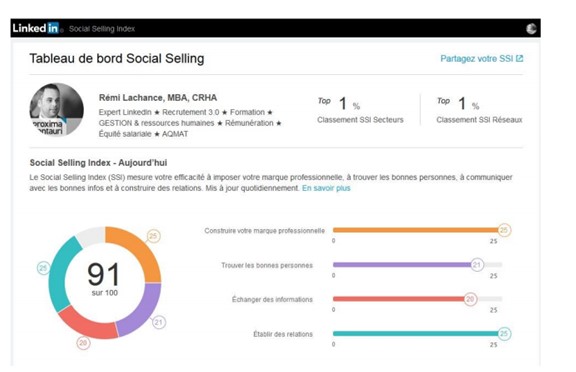Click the Tableau de bord Social Selling title
This screenshot has height=372, width=576.
point(117,58)
